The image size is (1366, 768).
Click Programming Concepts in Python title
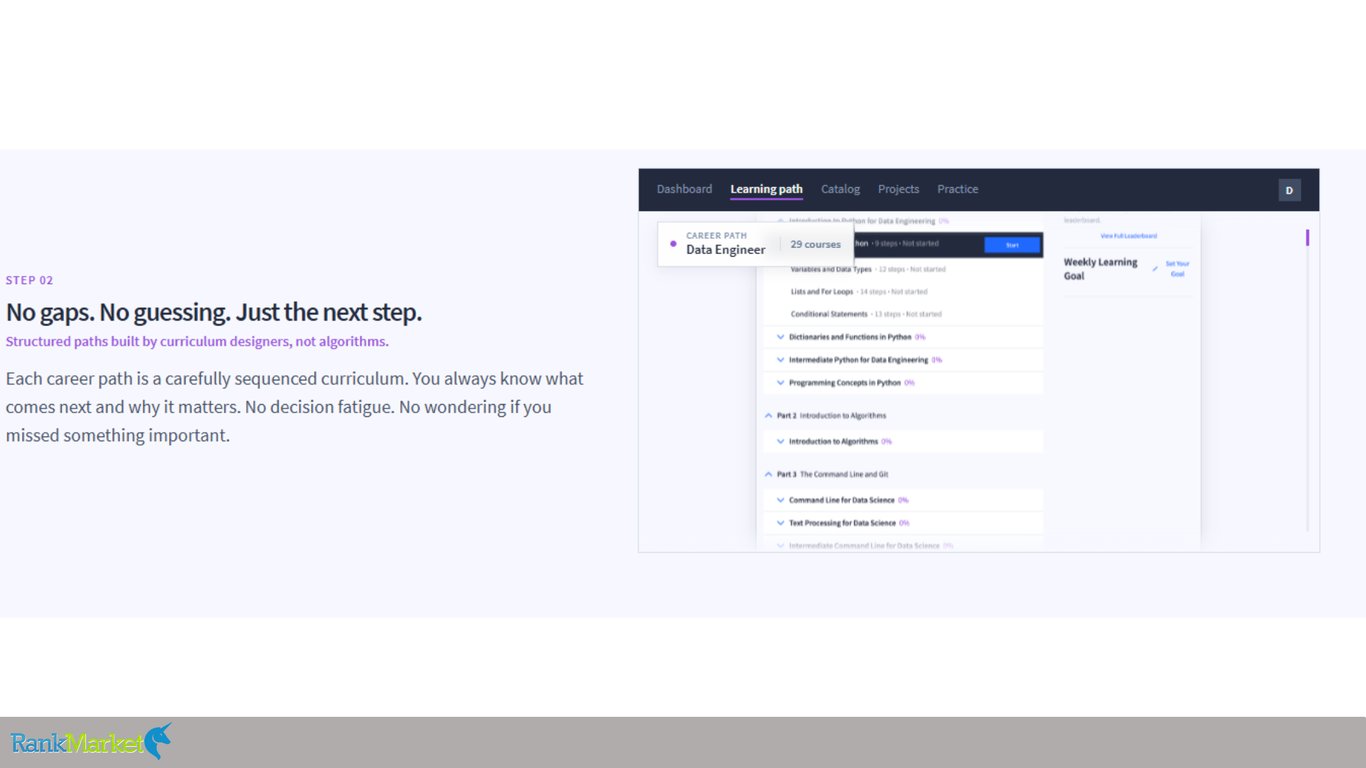[845, 383]
